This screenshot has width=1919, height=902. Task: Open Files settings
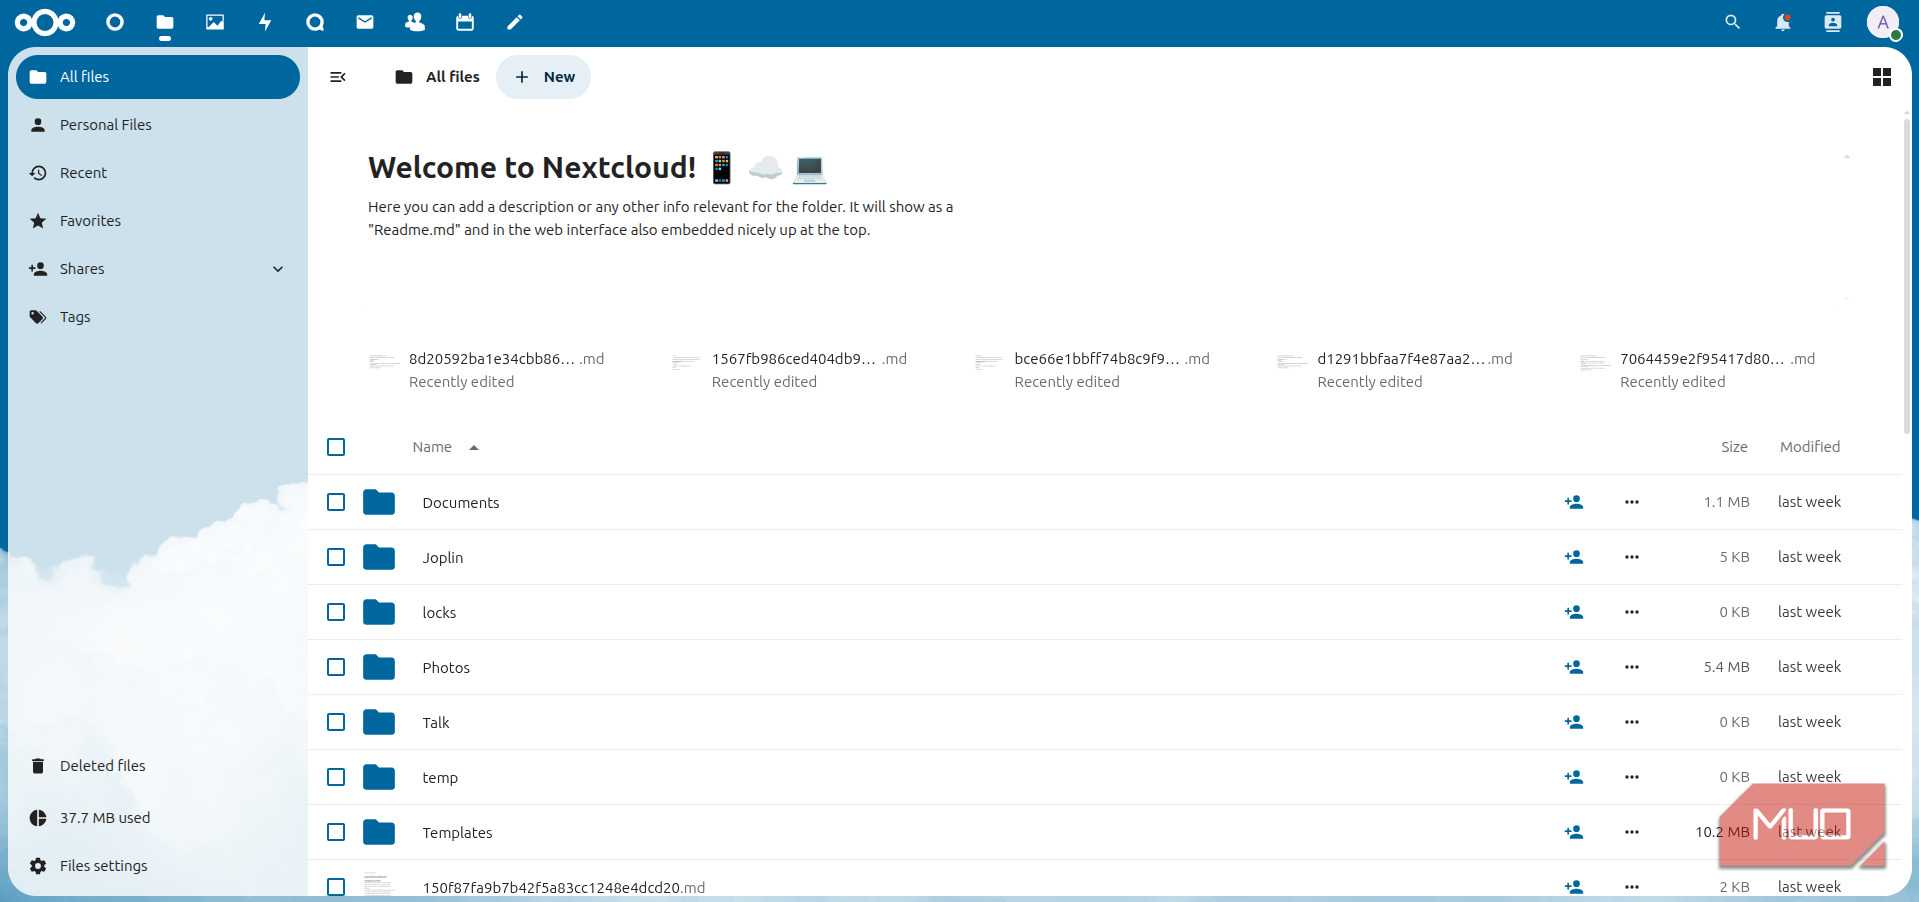(158, 866)
